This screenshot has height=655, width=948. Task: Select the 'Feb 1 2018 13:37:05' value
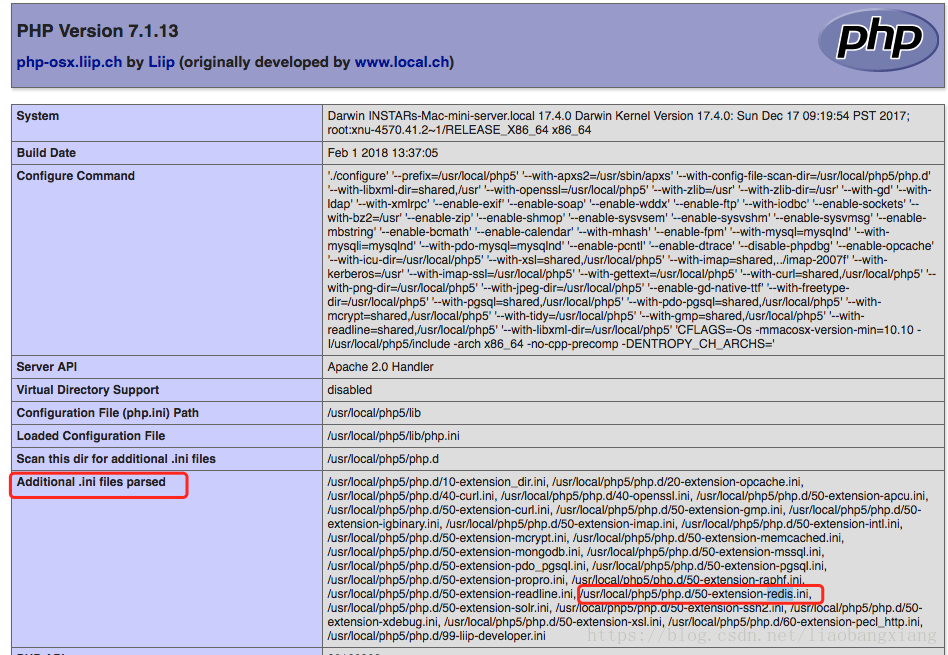point(383,153)
